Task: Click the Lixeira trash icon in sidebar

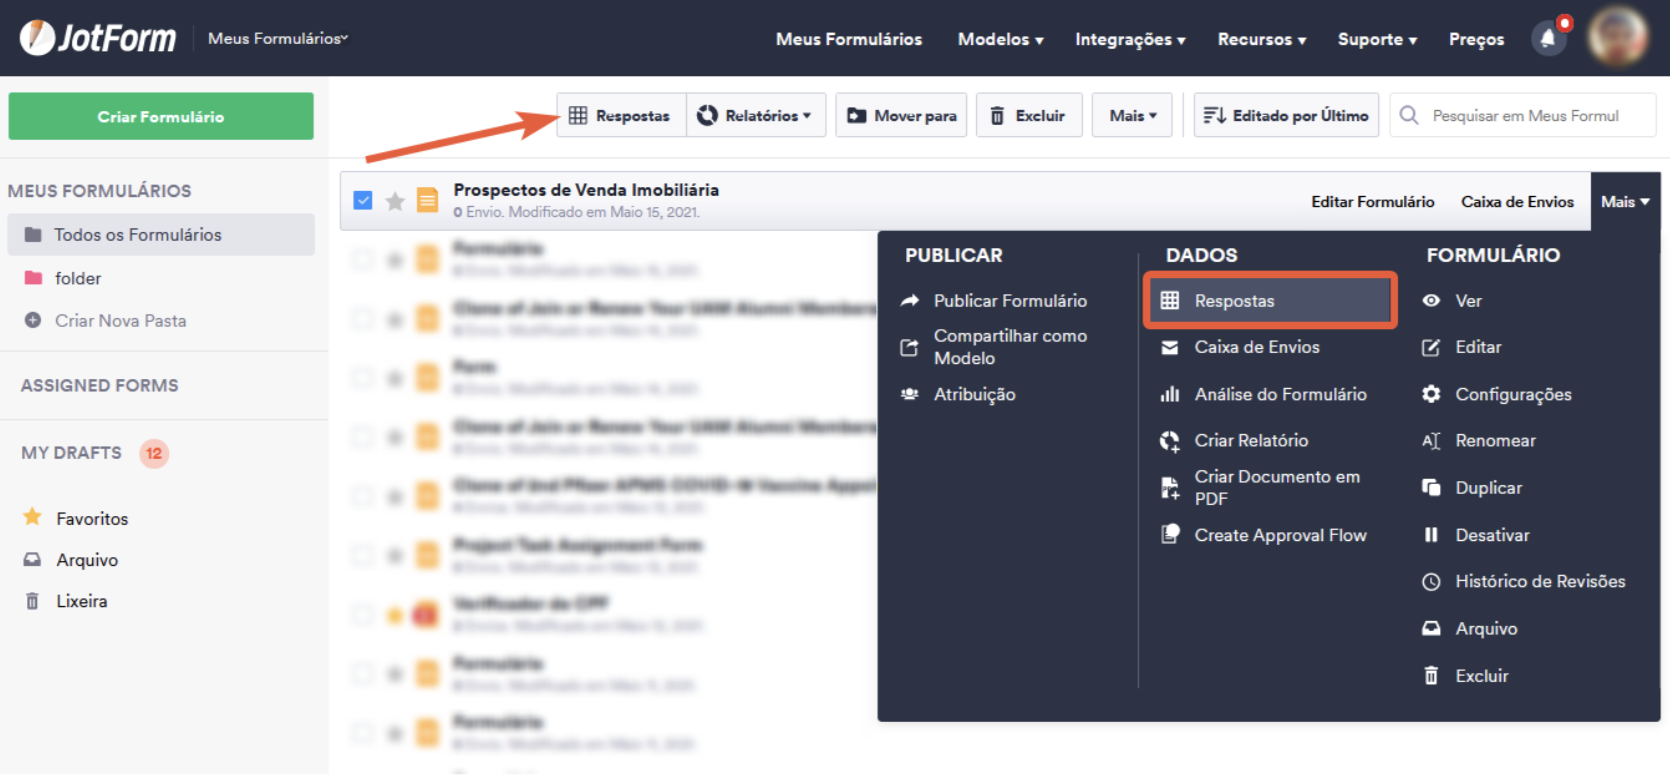Action: pos(32,601)
